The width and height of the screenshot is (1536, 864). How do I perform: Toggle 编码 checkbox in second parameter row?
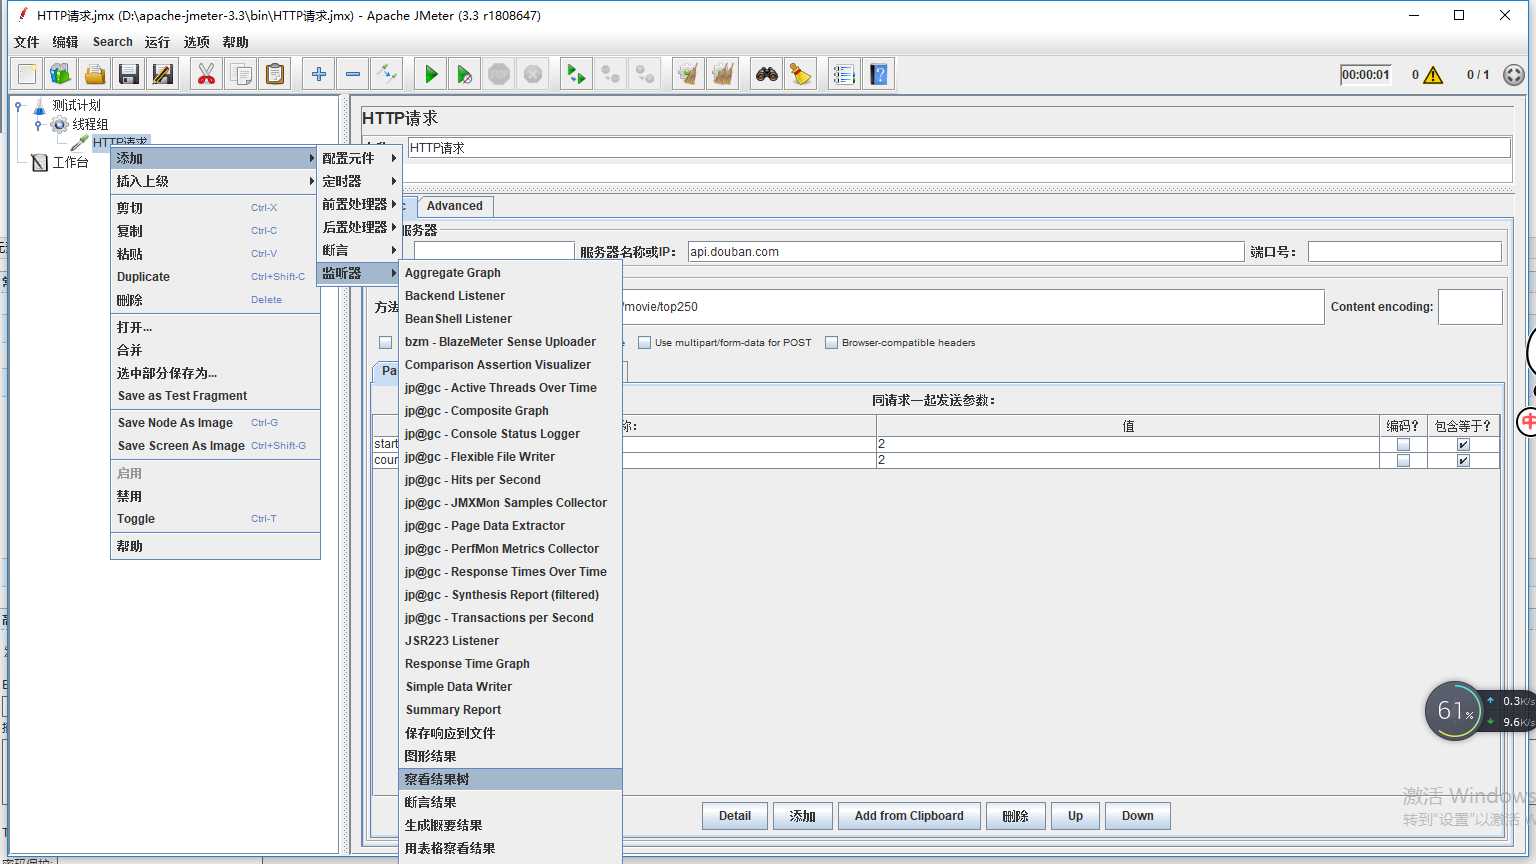(1403, 461)
